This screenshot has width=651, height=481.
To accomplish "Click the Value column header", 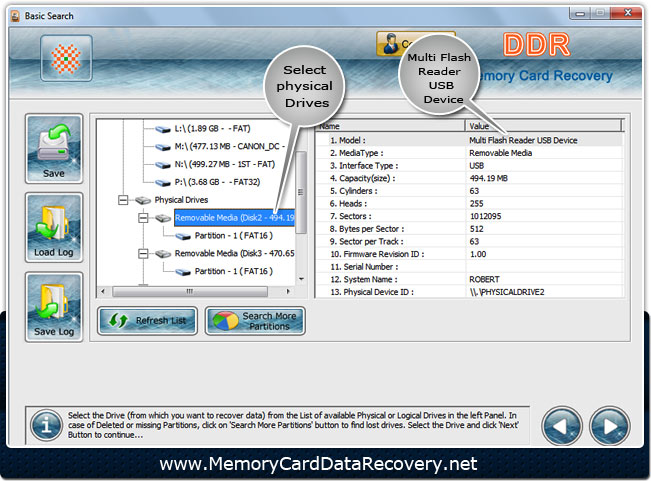I will click(543, 126).
